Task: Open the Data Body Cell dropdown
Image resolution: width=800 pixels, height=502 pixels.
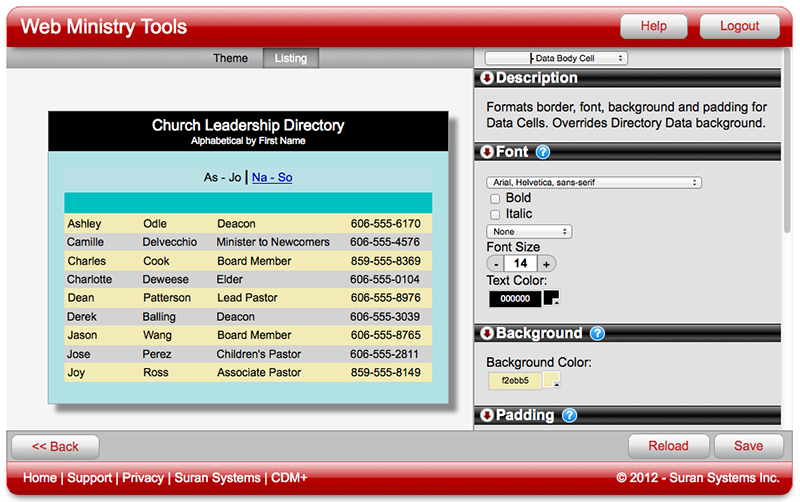Action: coord(556,59)
